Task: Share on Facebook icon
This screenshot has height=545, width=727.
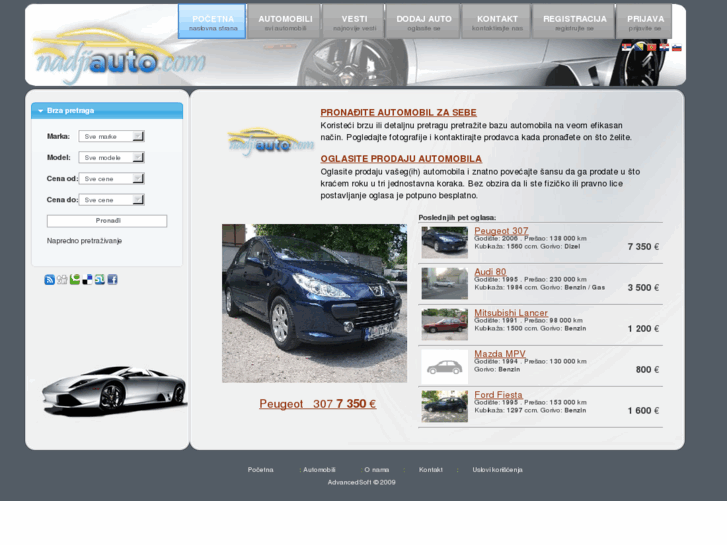Action: pos(112,280)
